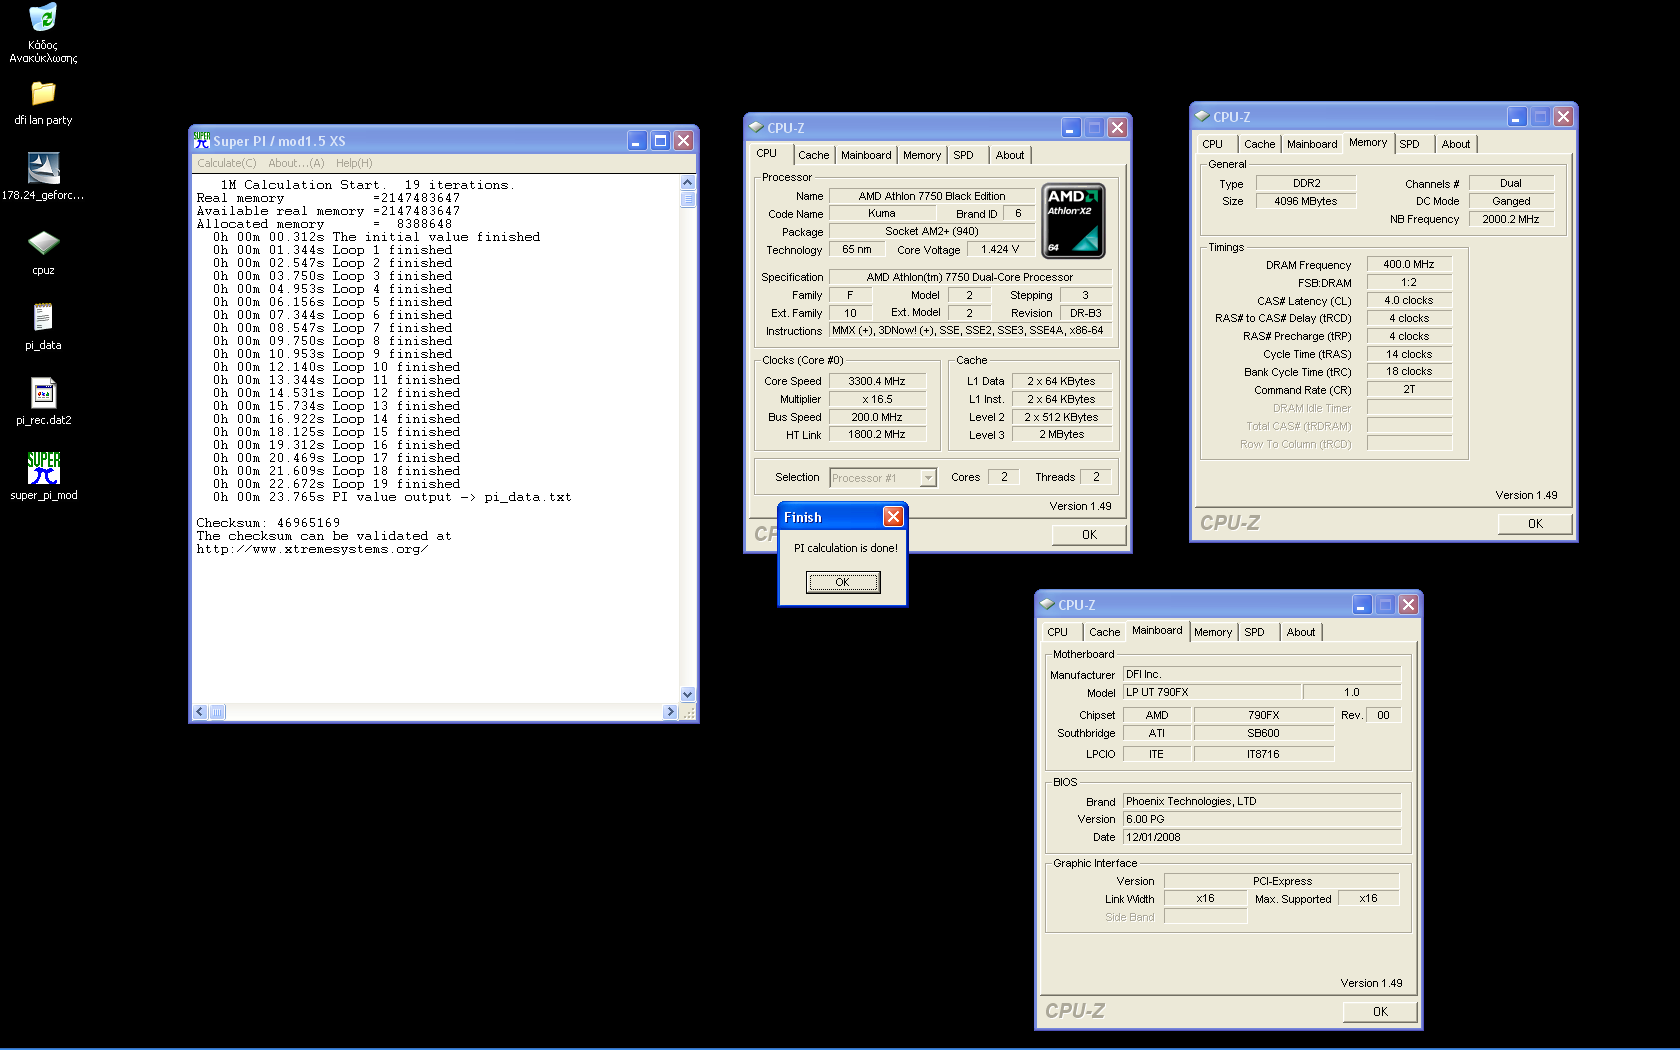Maximize the Super PI window
1680x1050 pixels.
pyautogui.click(x=660, y=141)
